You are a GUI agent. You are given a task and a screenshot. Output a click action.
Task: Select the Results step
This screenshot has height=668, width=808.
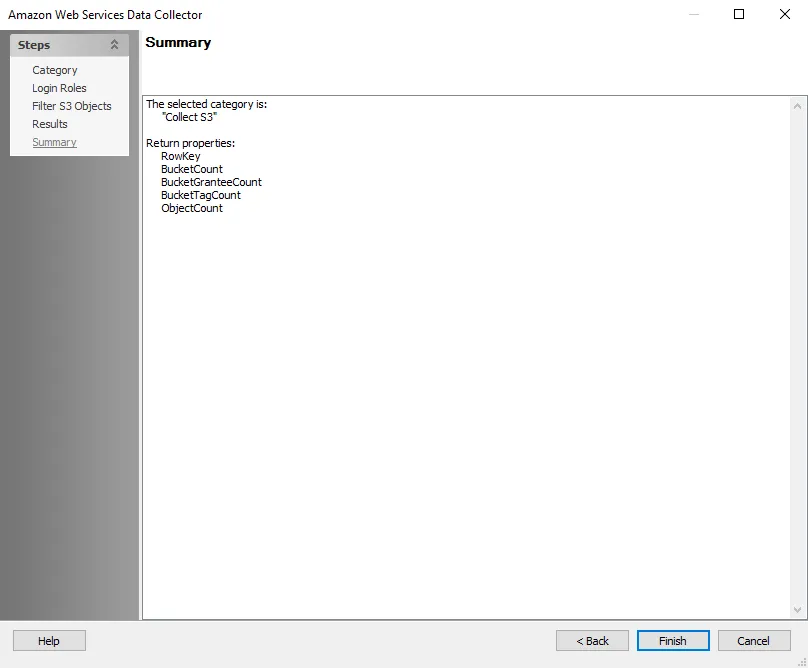coord(49,124)
